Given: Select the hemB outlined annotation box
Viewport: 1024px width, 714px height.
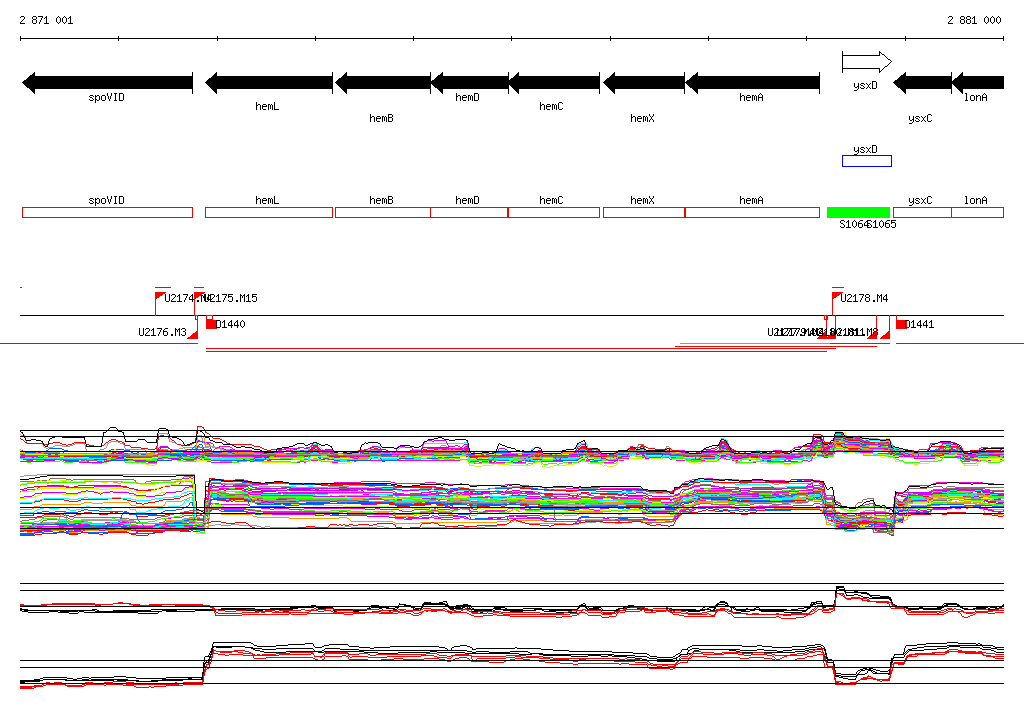Looking at the screenshot, I should click(x=382, y=212).
